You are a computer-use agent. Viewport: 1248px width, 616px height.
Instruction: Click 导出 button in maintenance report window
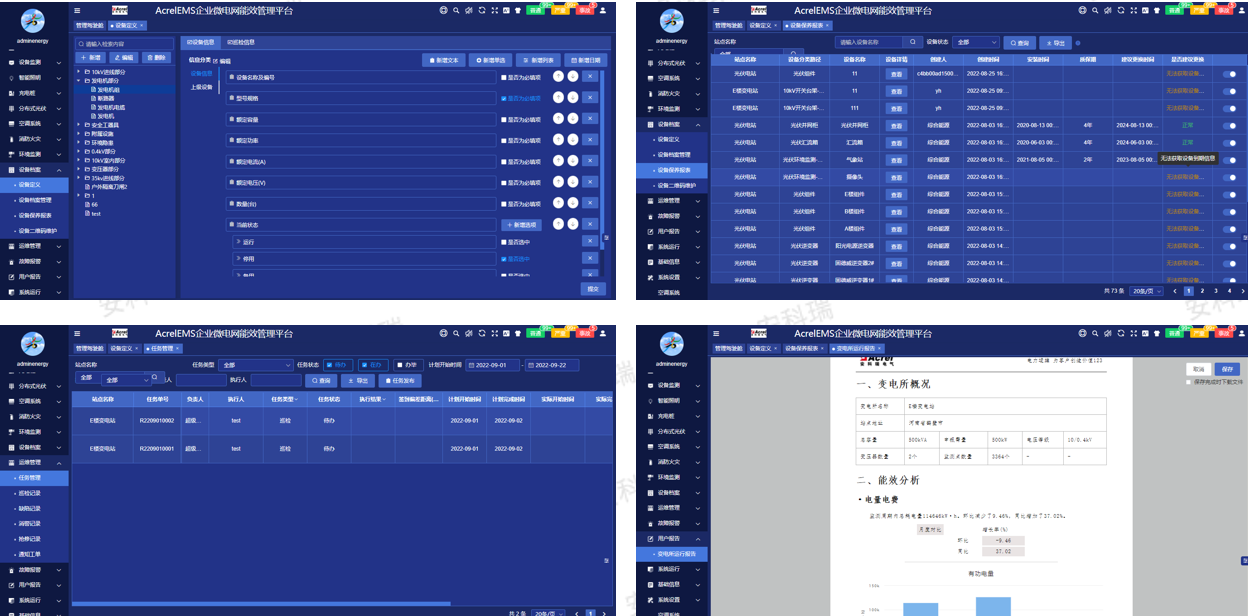point(1054,43)
